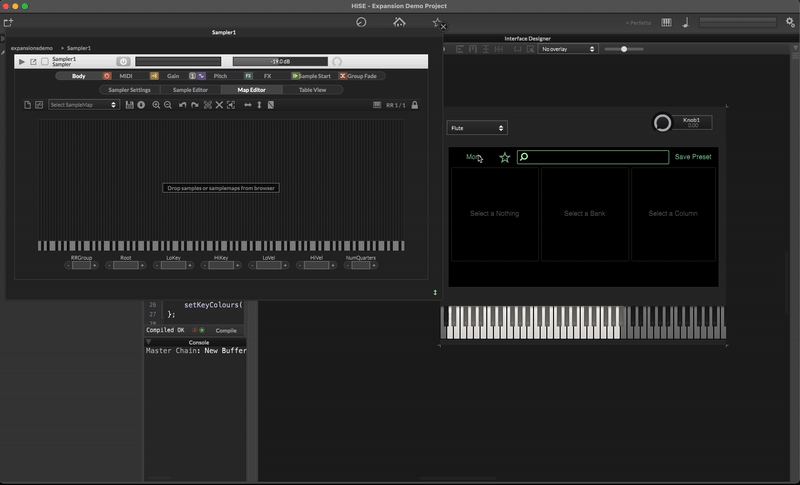Click the new sample map page icon
800x485 pixels.
[28, 105]
